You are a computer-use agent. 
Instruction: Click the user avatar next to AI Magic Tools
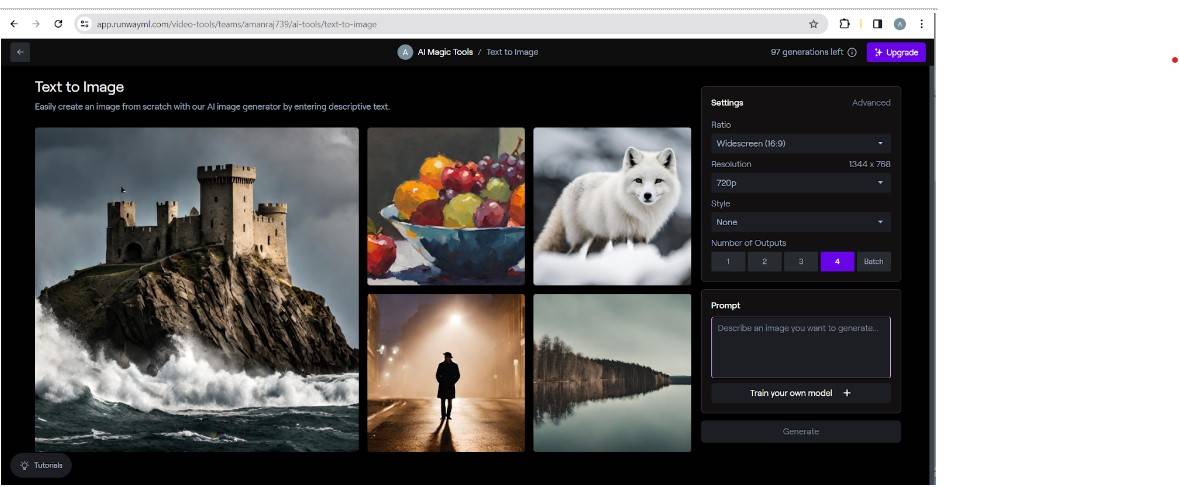click(405, 52)
